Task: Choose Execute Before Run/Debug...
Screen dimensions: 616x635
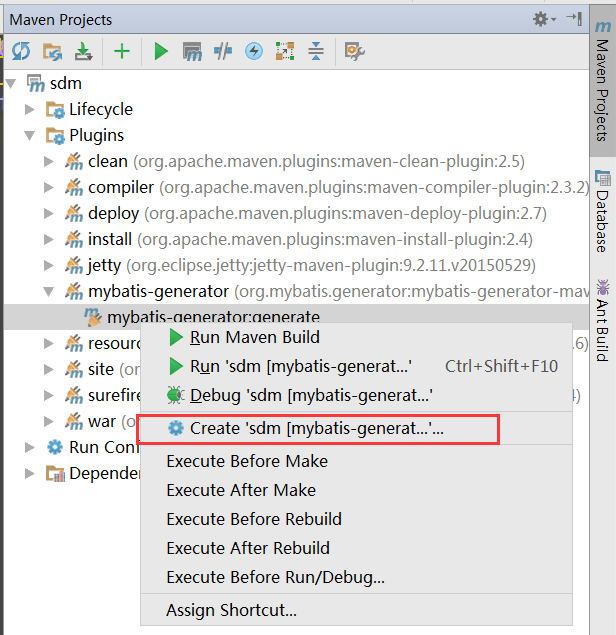Action: pyautogui.click(x=356, y=577)
